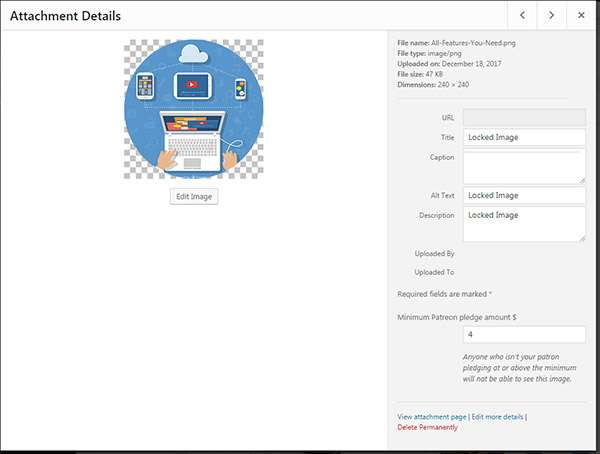Screen dimensions: 600x454
Task: Click the Dimensions 240 × 240 text
Action: 433,85
